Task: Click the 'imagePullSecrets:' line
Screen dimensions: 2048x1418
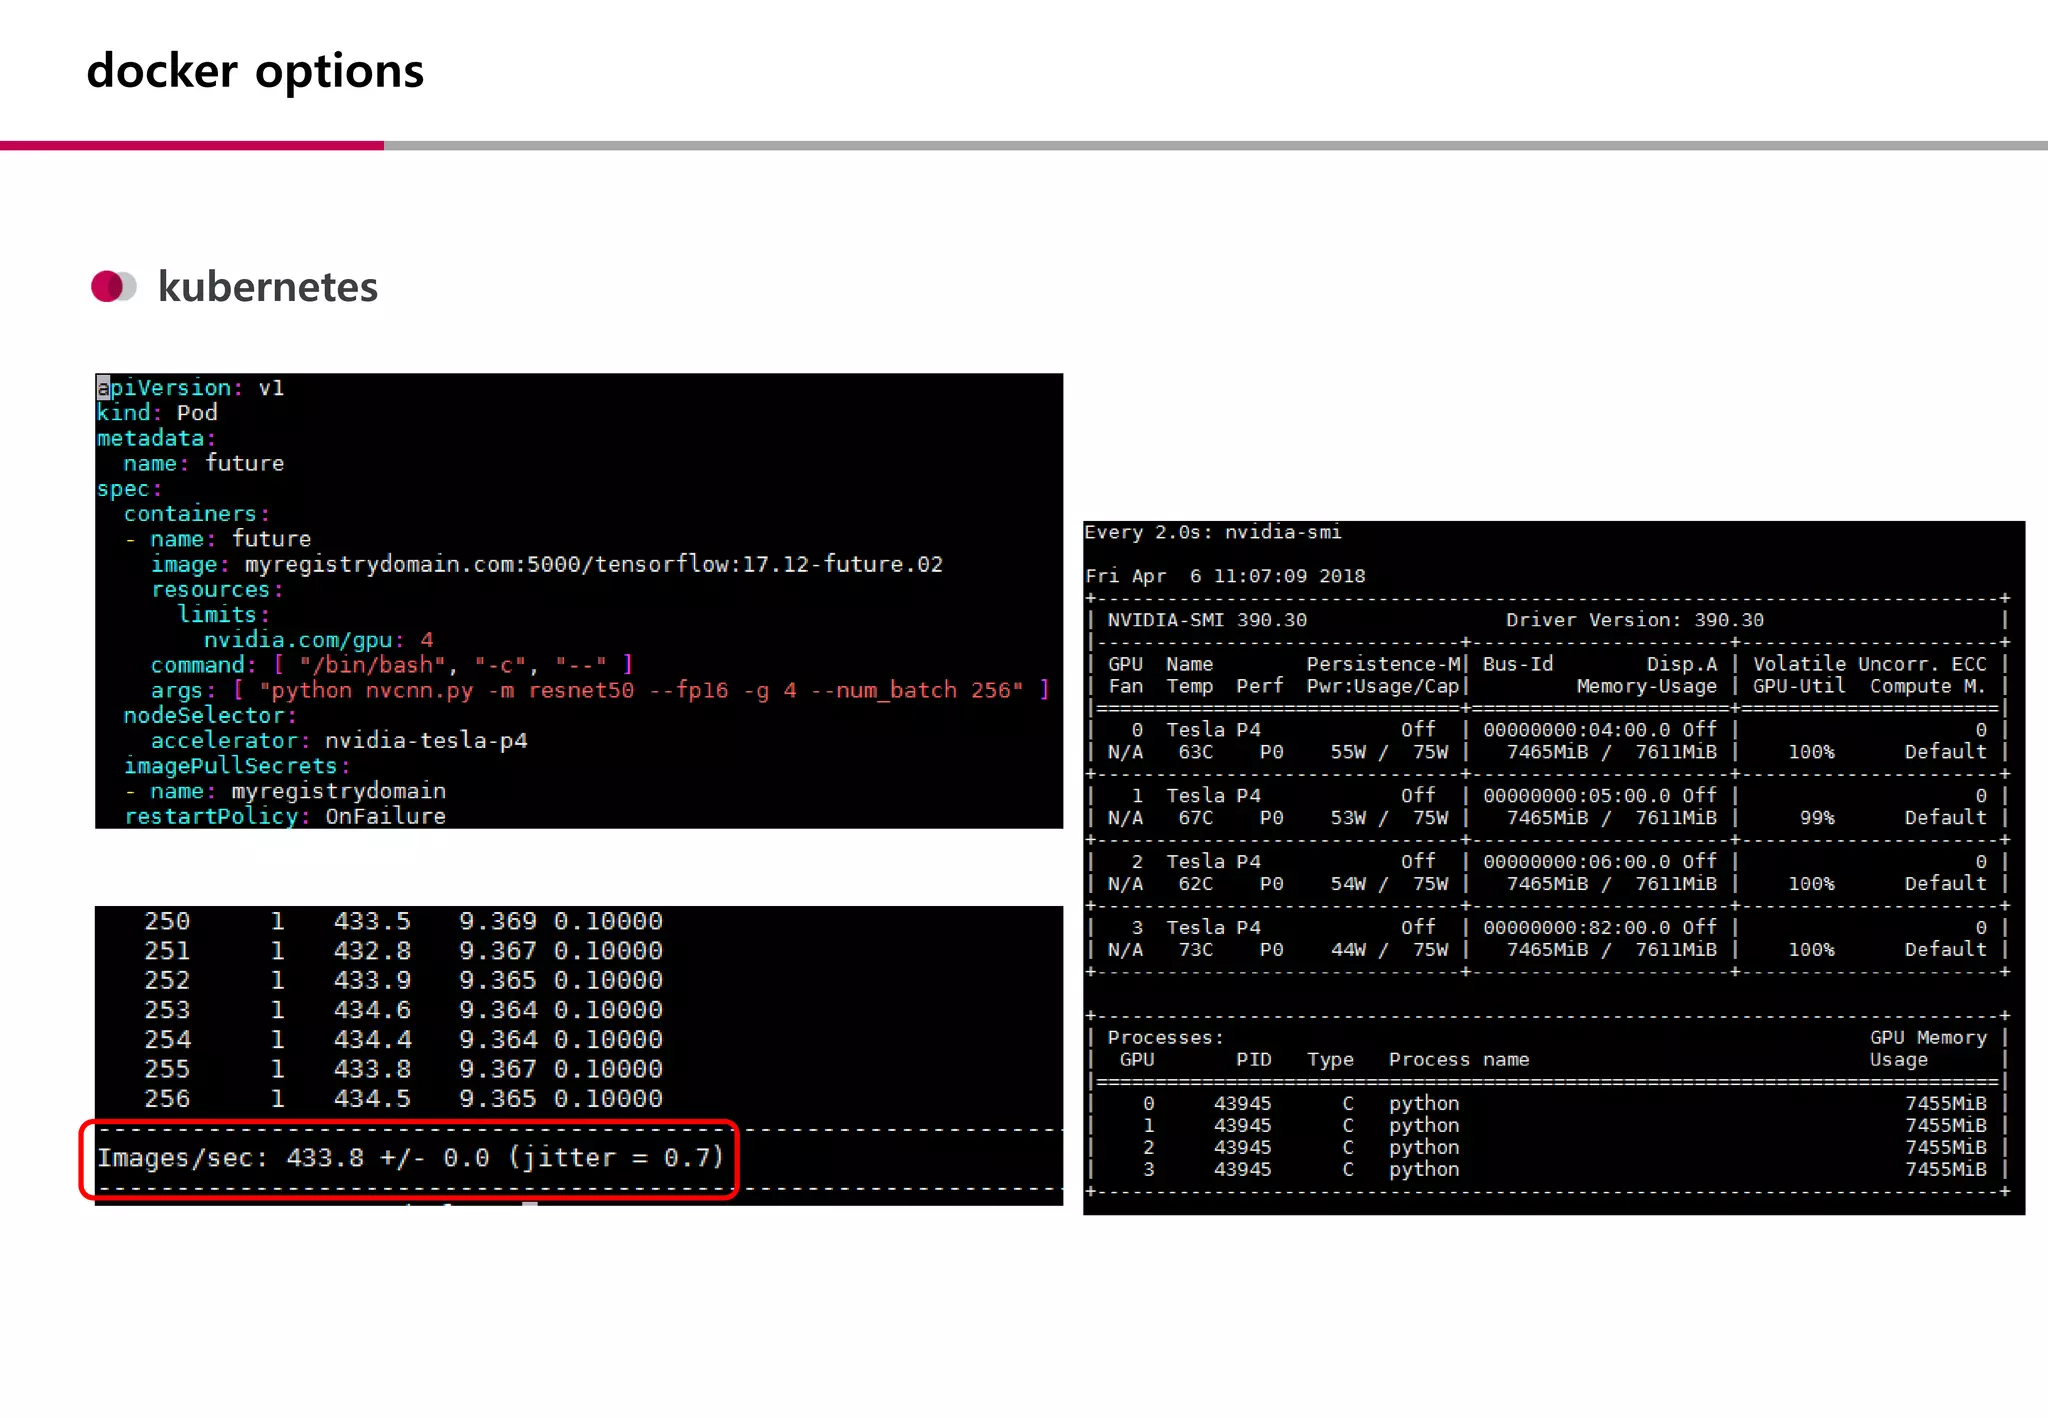Action: [x=237, y=766]
